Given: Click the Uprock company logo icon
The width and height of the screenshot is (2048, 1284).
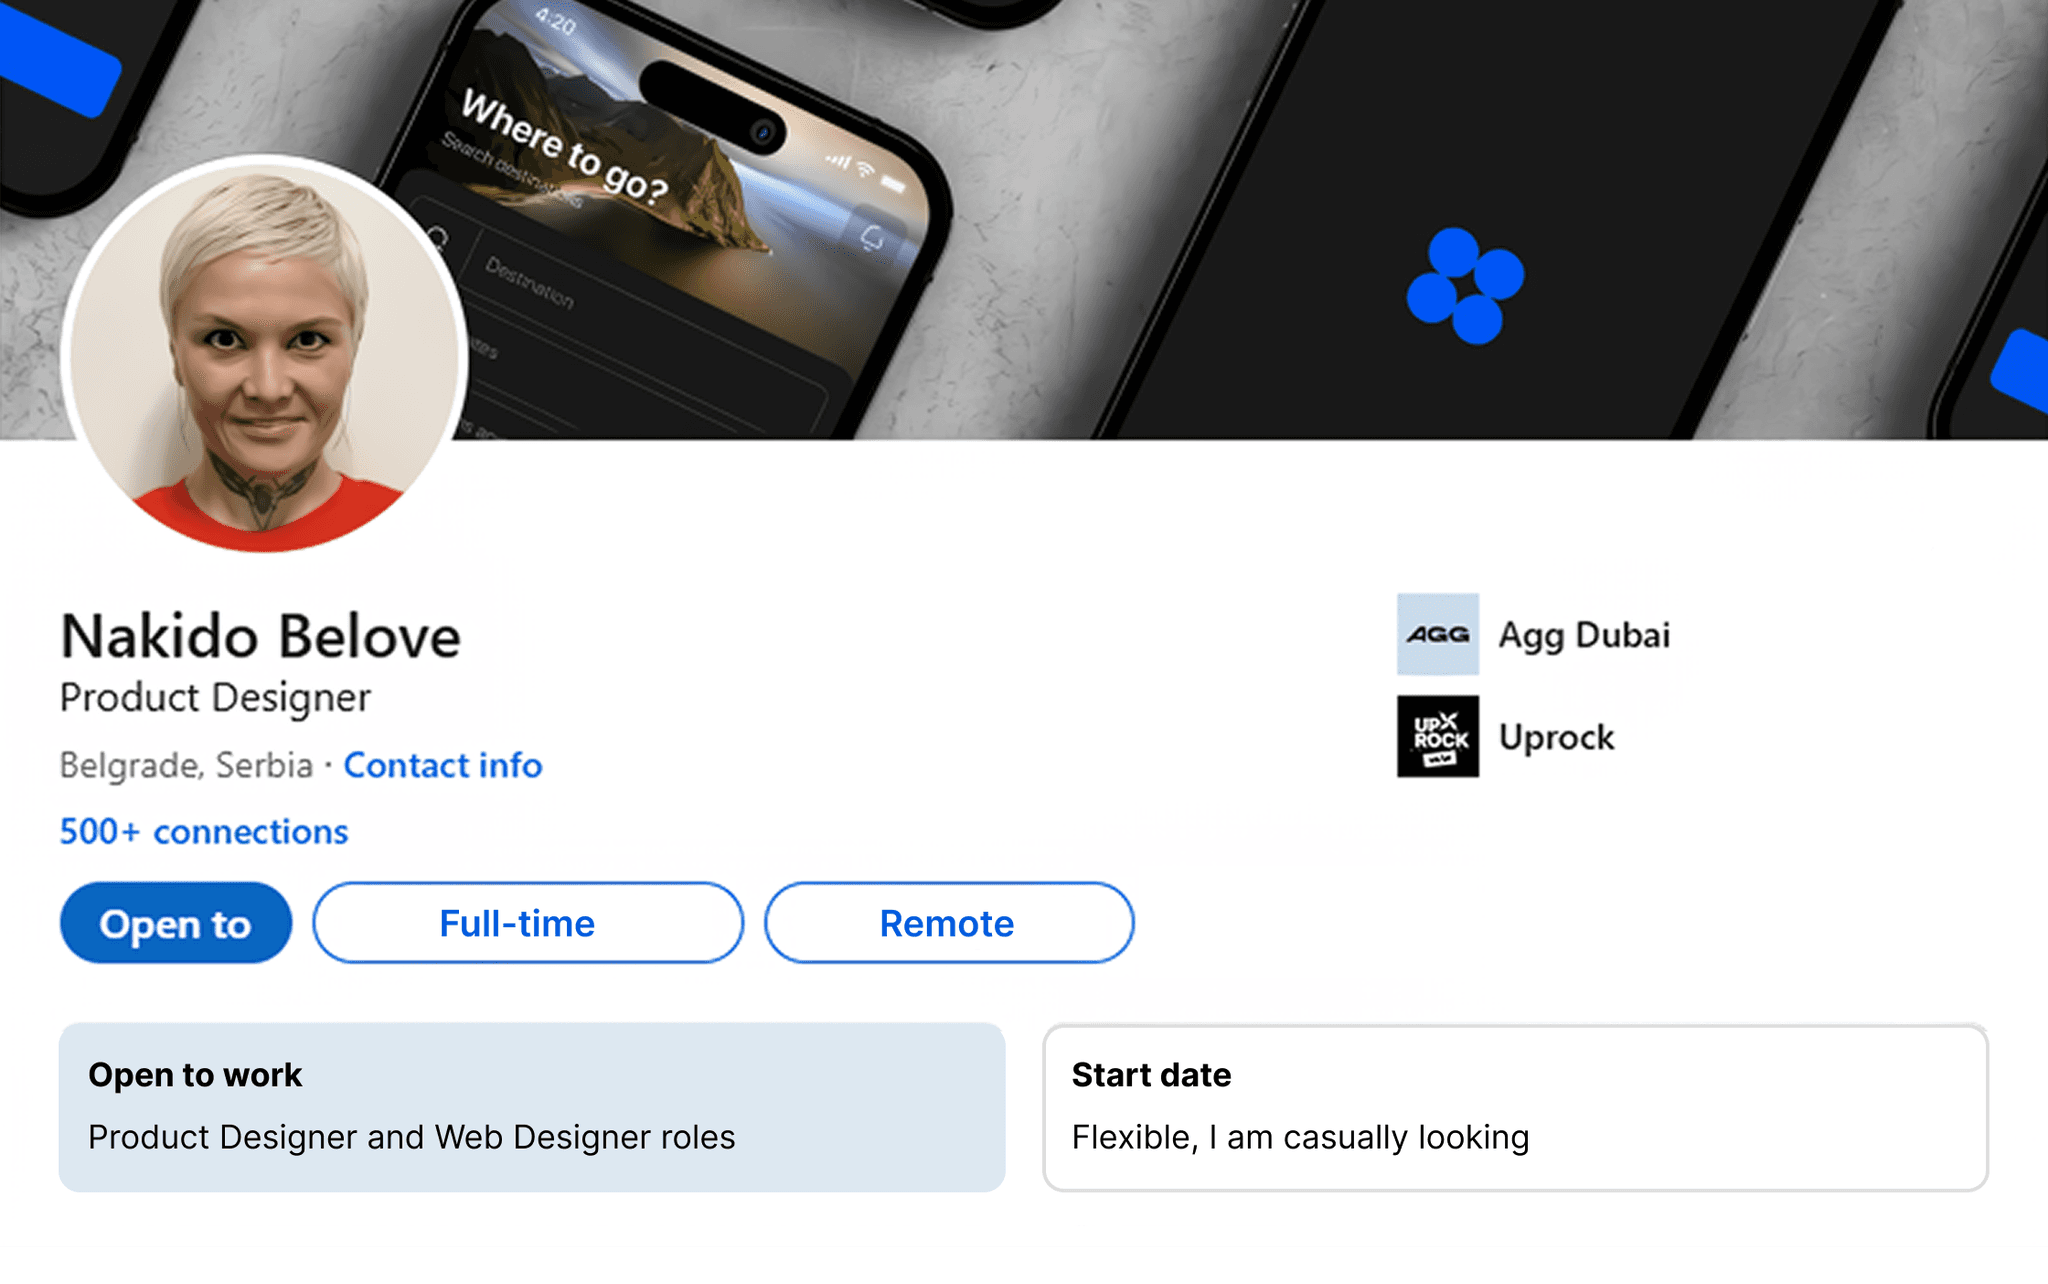Looking at the screenshot, I should click(1437, 736).
